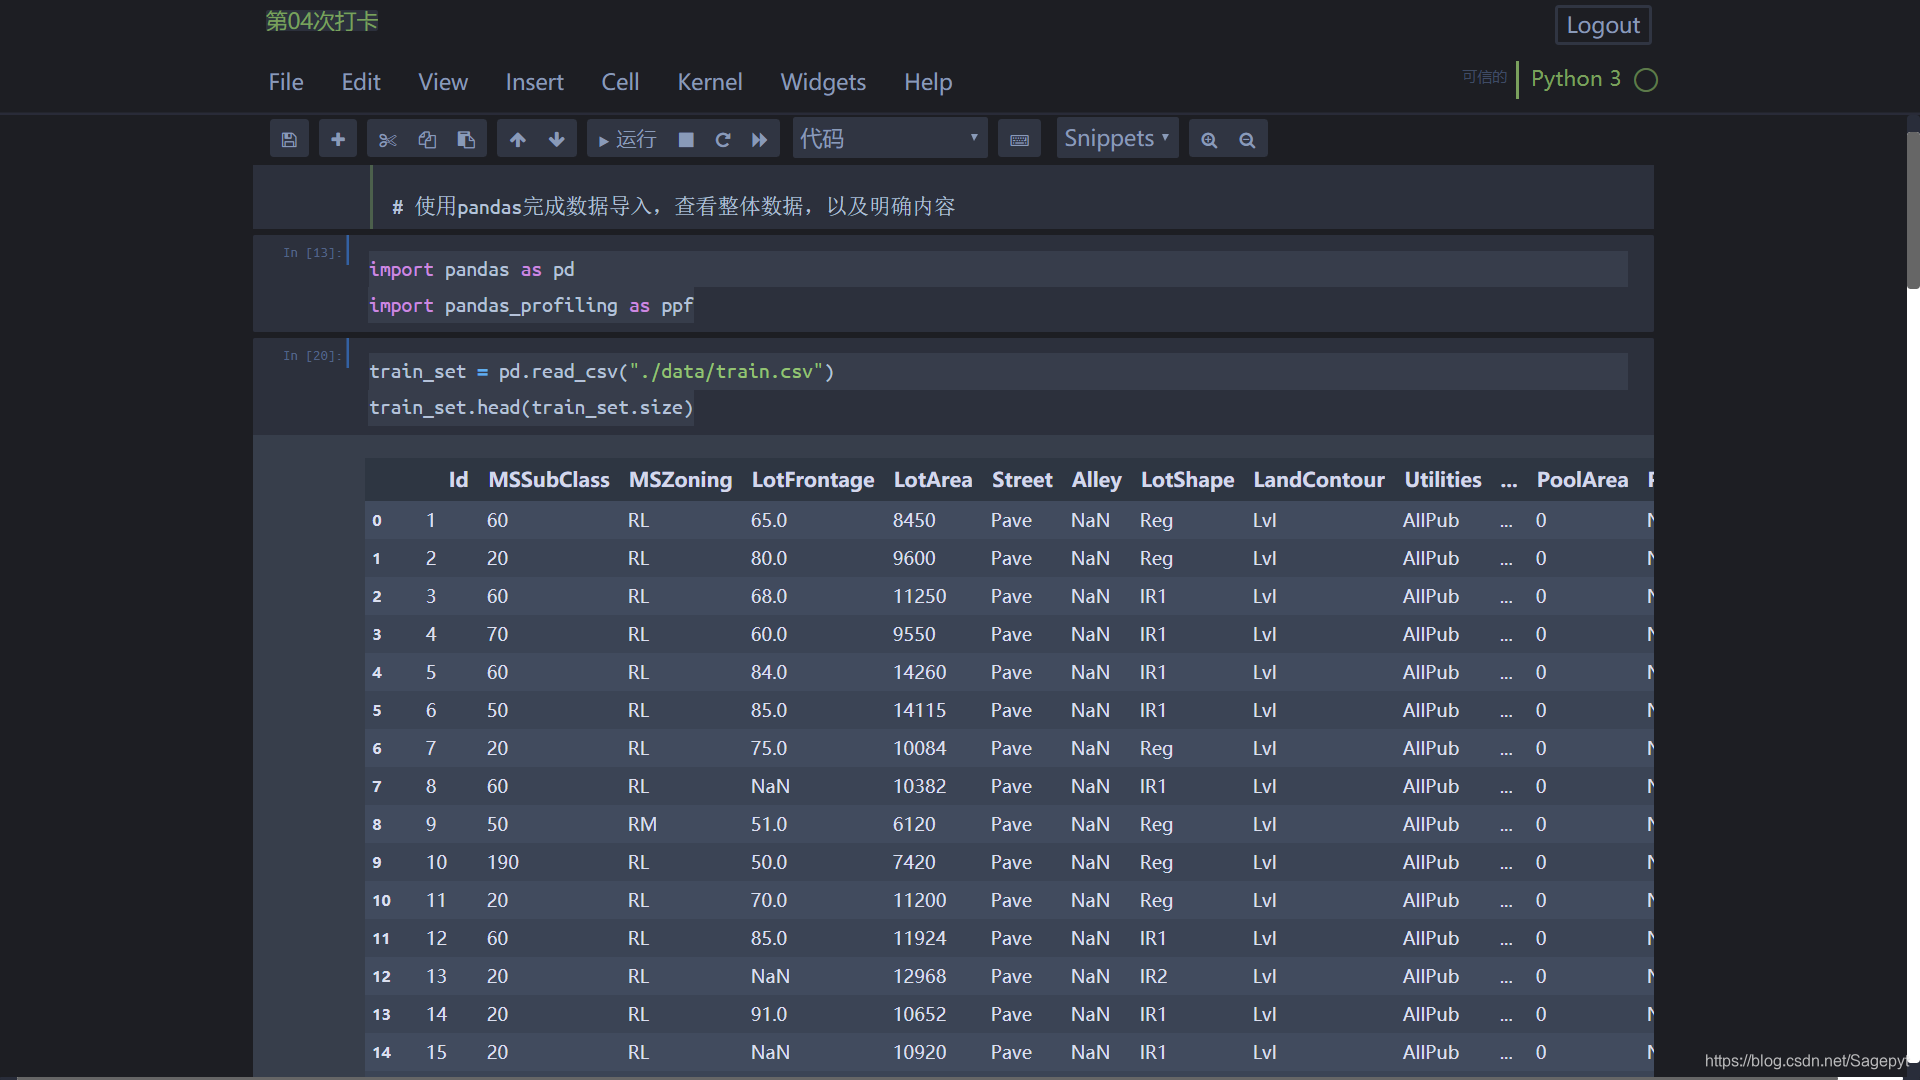The height and width of the screenshot is (1080, 1920).
Task: Click the kernel status circle indicator
Action: [1646, 80]
